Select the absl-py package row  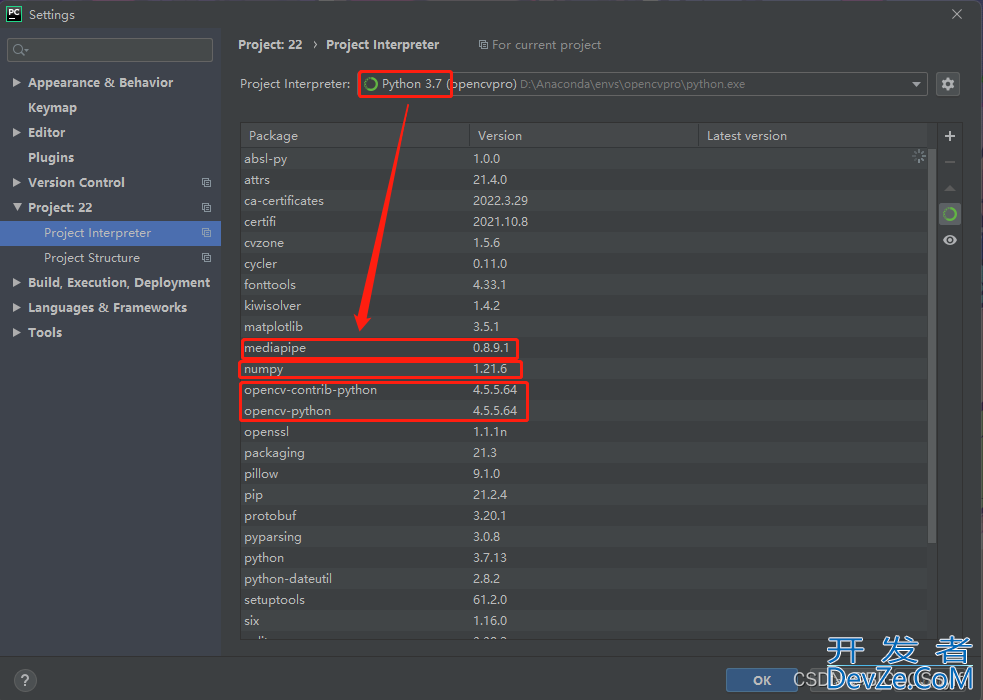point(584,159)
